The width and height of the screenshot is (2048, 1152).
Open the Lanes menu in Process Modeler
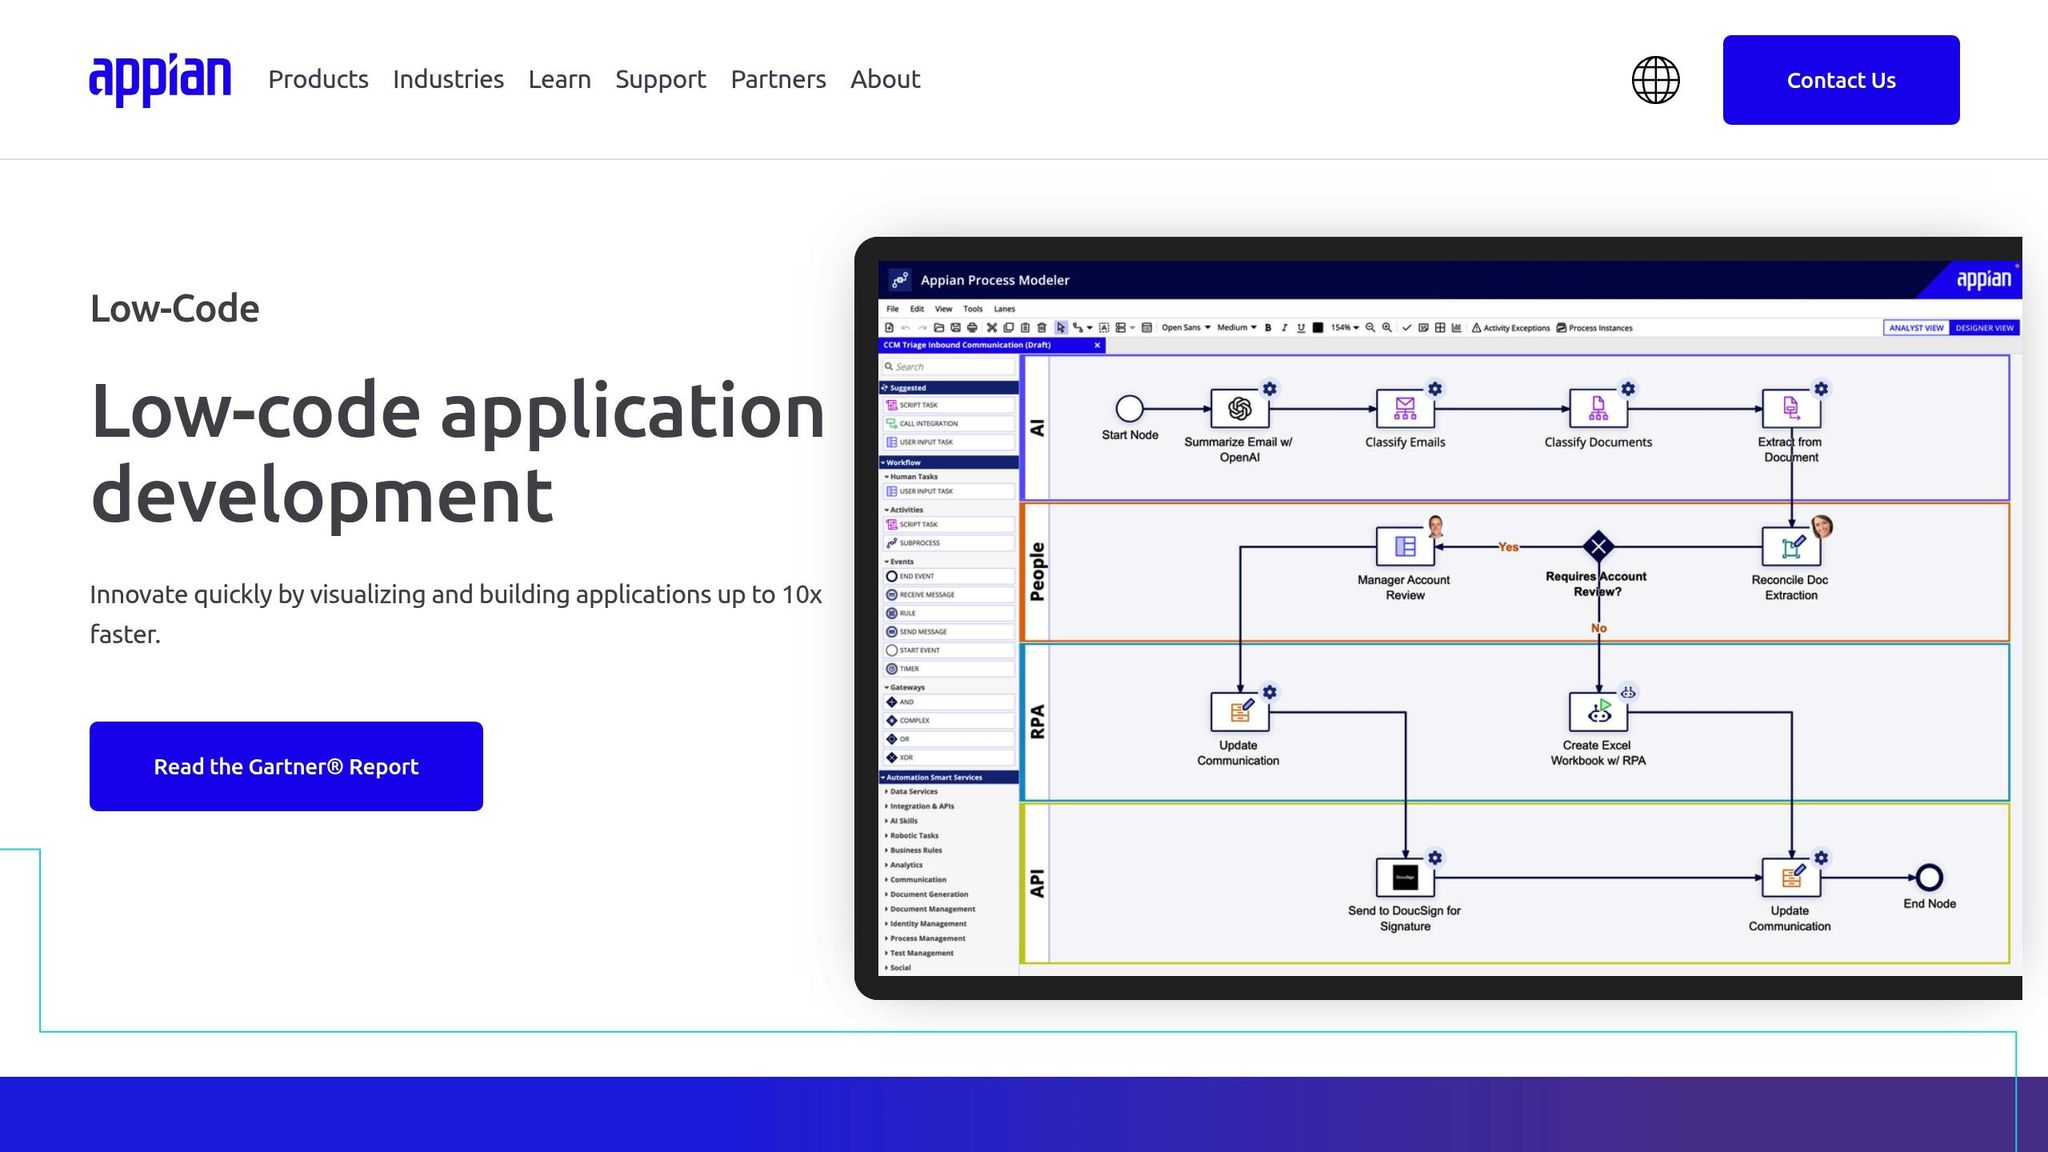(1004, 309)
